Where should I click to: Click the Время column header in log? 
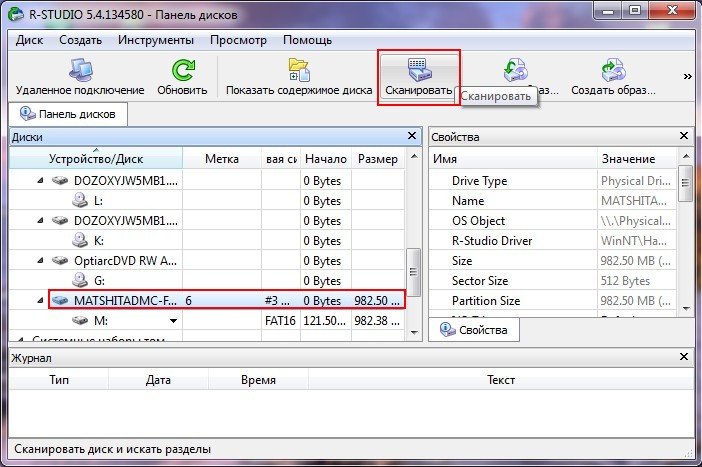tap(258, 380)
